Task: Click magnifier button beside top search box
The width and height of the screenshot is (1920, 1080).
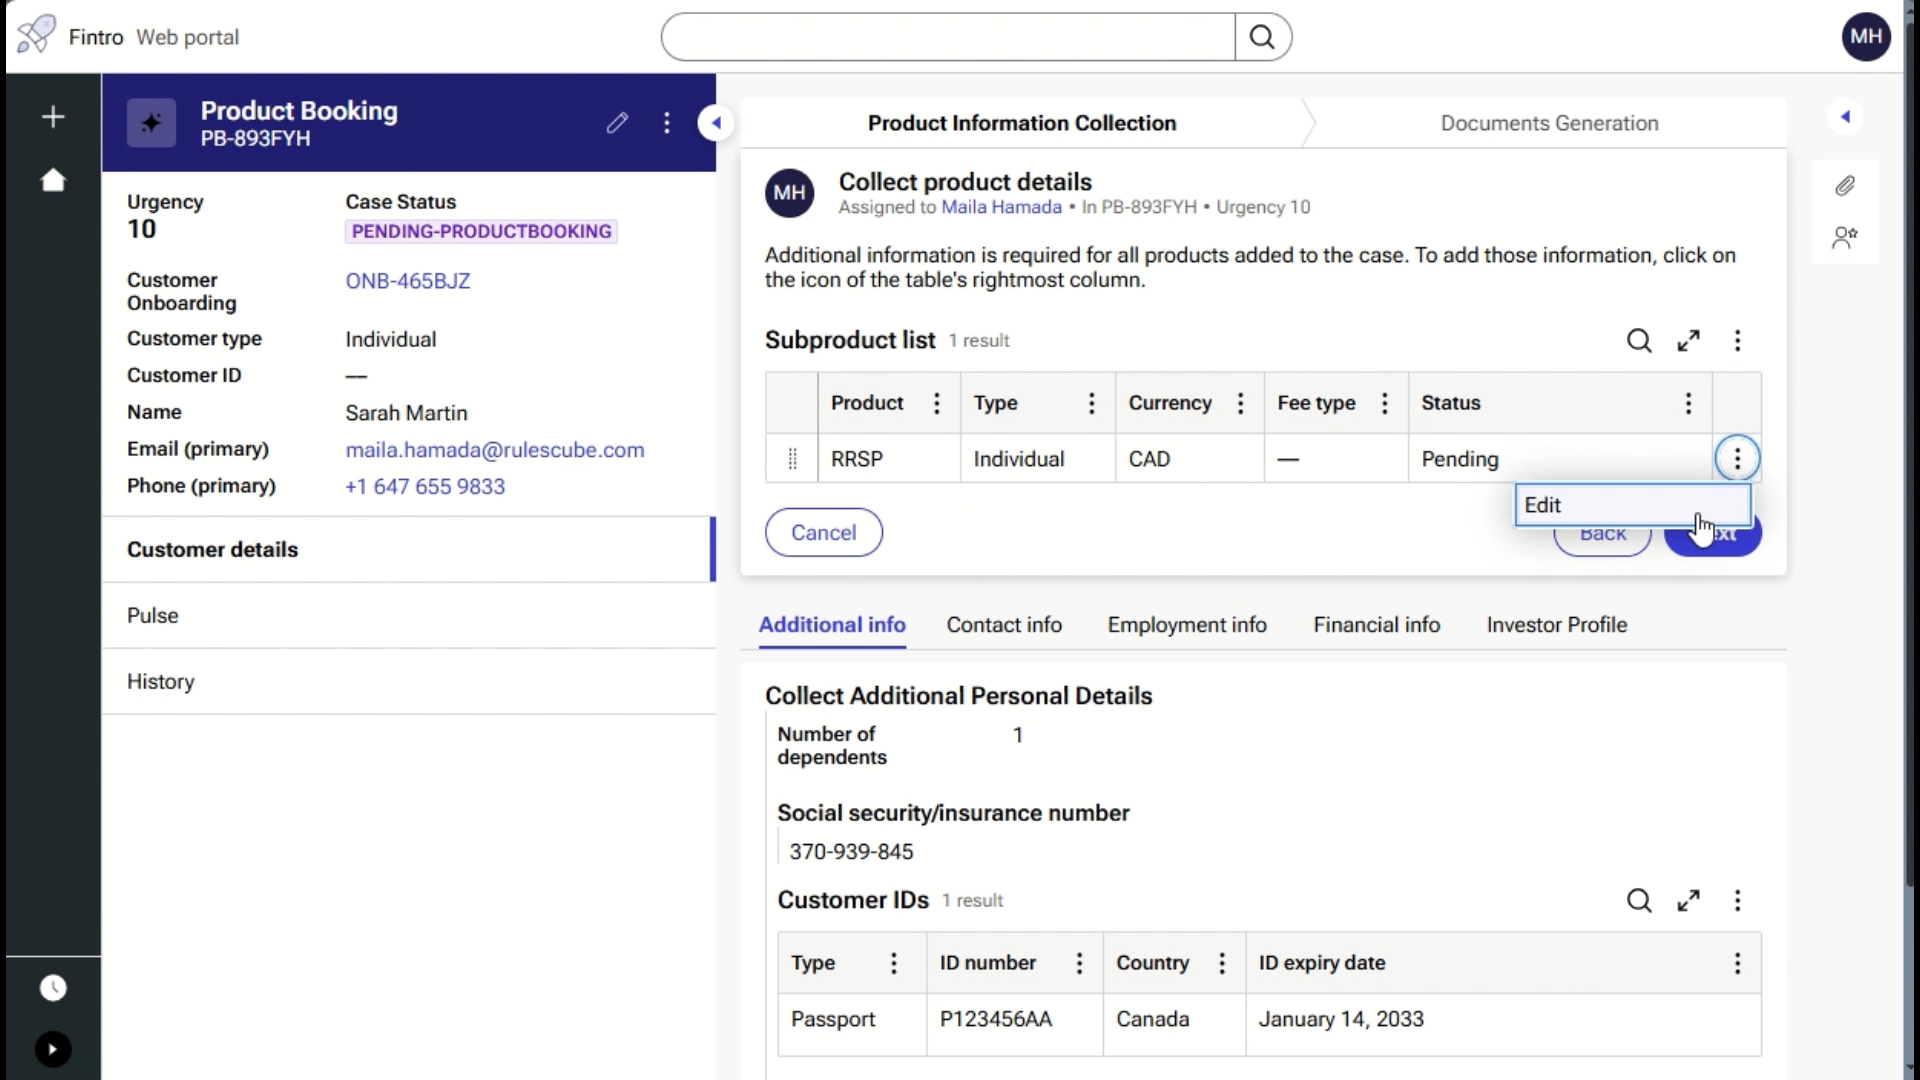Action: coord(1263,37)
